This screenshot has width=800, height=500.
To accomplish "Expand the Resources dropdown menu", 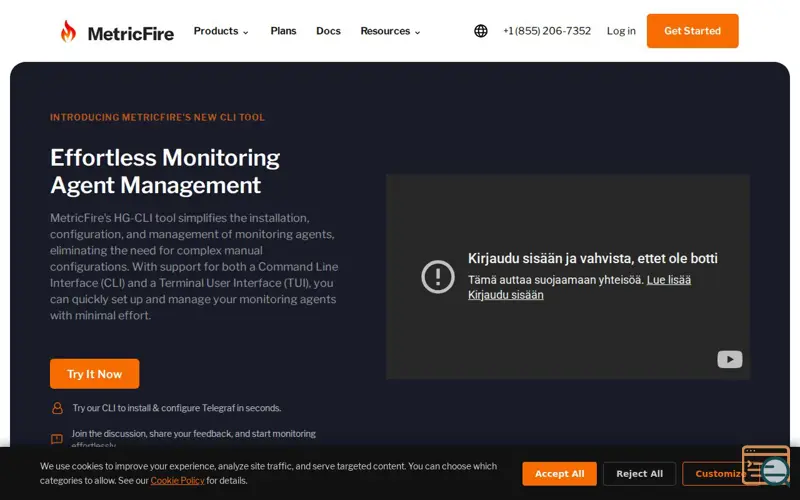I will (x=390, y=31).
